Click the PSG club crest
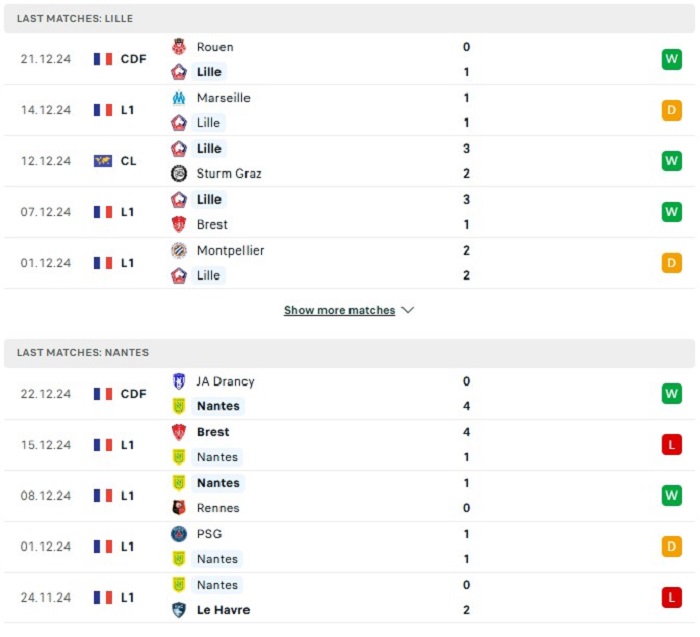This screenshot has width=700, height=637. (x=179, y=534)
